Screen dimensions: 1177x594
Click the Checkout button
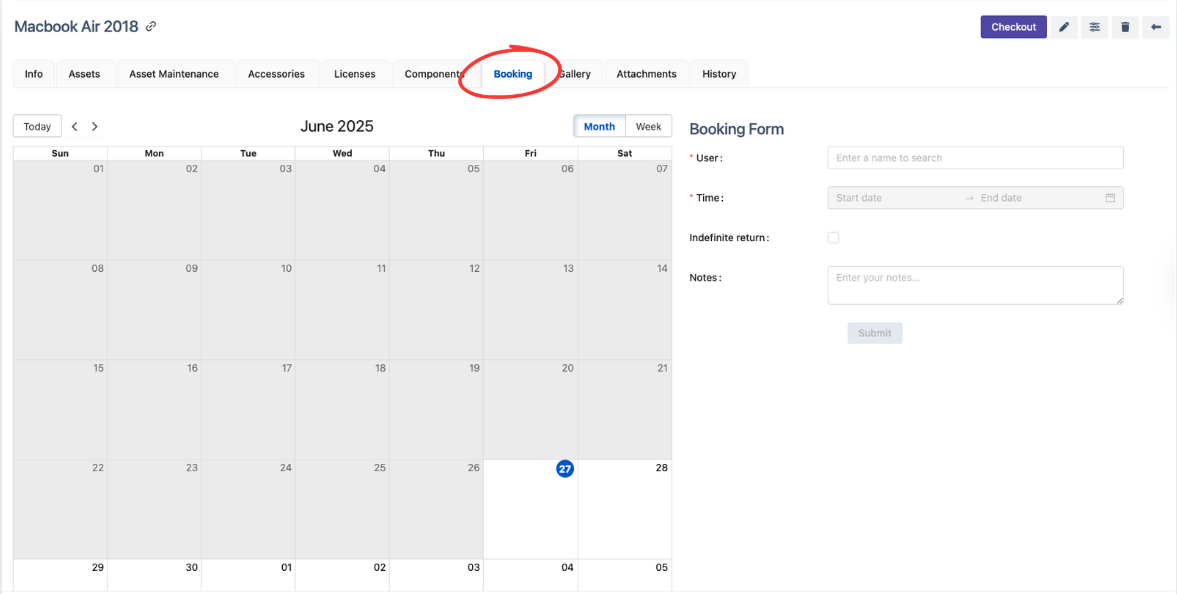pos(1013,27)
